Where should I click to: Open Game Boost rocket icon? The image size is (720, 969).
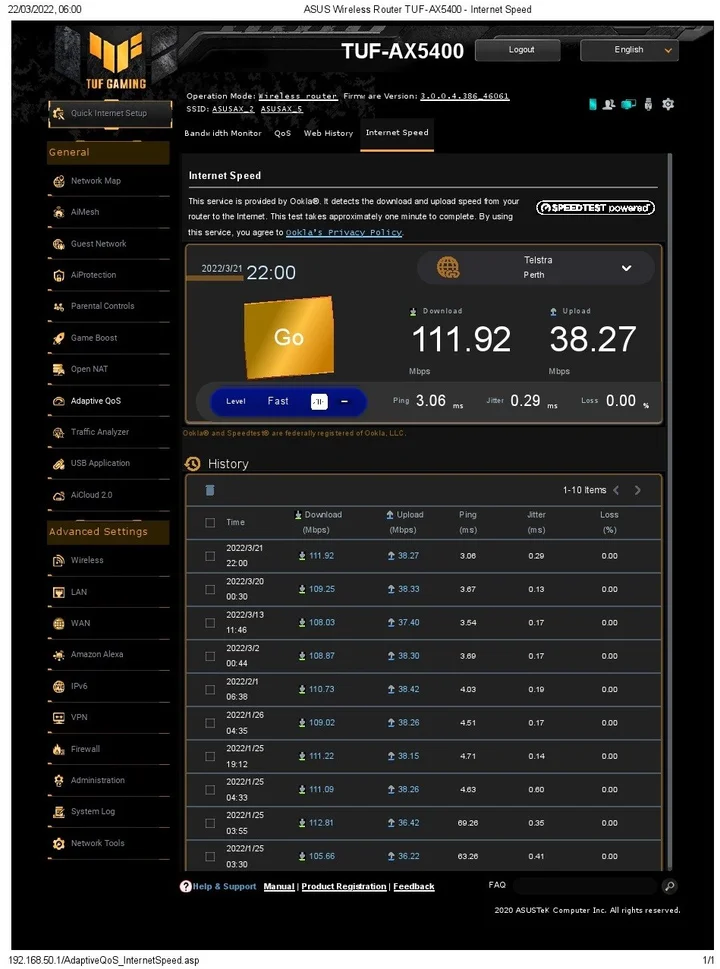click(x=59, y=338)
